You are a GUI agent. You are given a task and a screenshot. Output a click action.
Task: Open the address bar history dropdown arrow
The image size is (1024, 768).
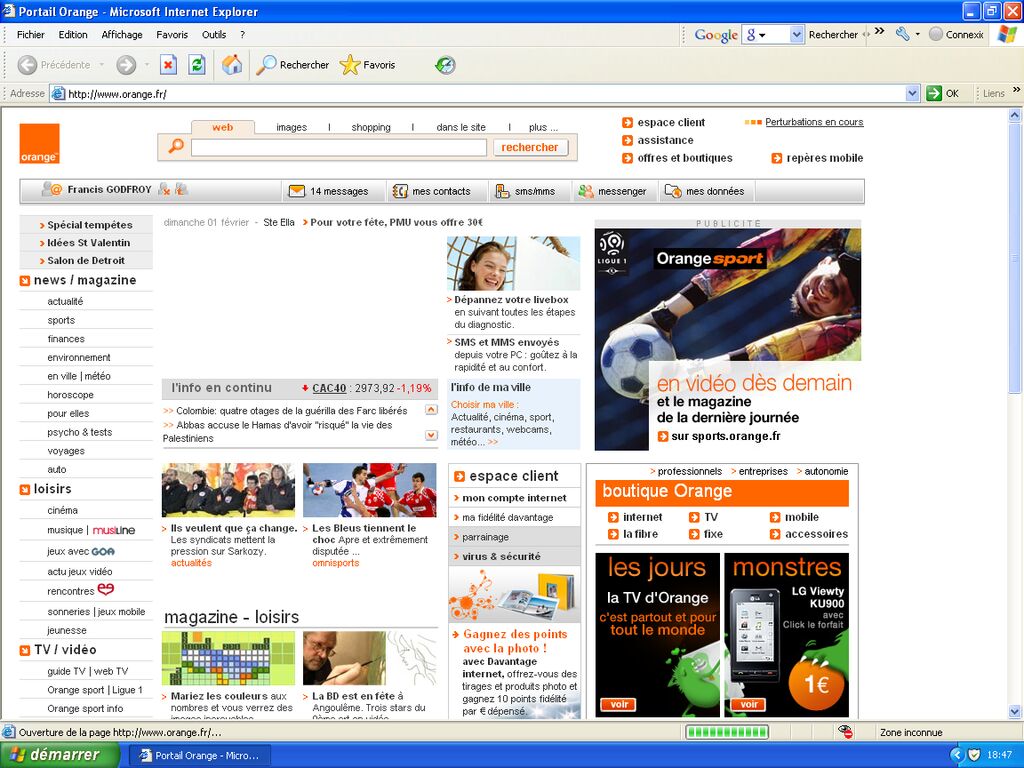pos(912,92)
